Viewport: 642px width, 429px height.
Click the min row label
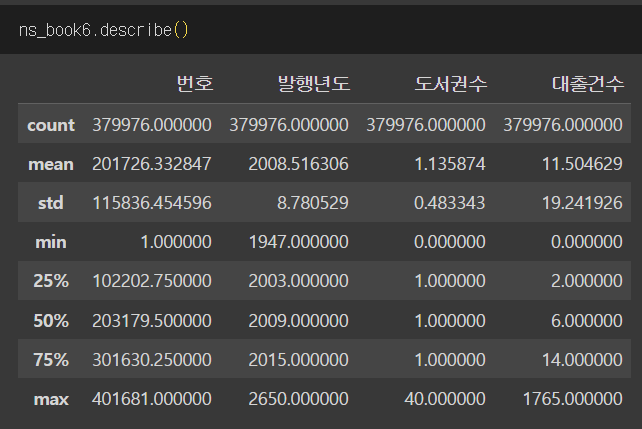point(51,242)
